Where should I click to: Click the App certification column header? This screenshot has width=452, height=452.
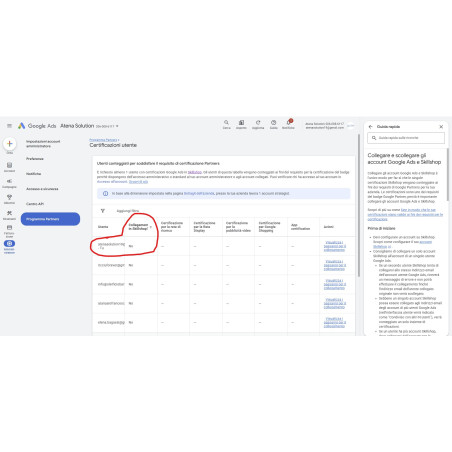tap(300, 227)
